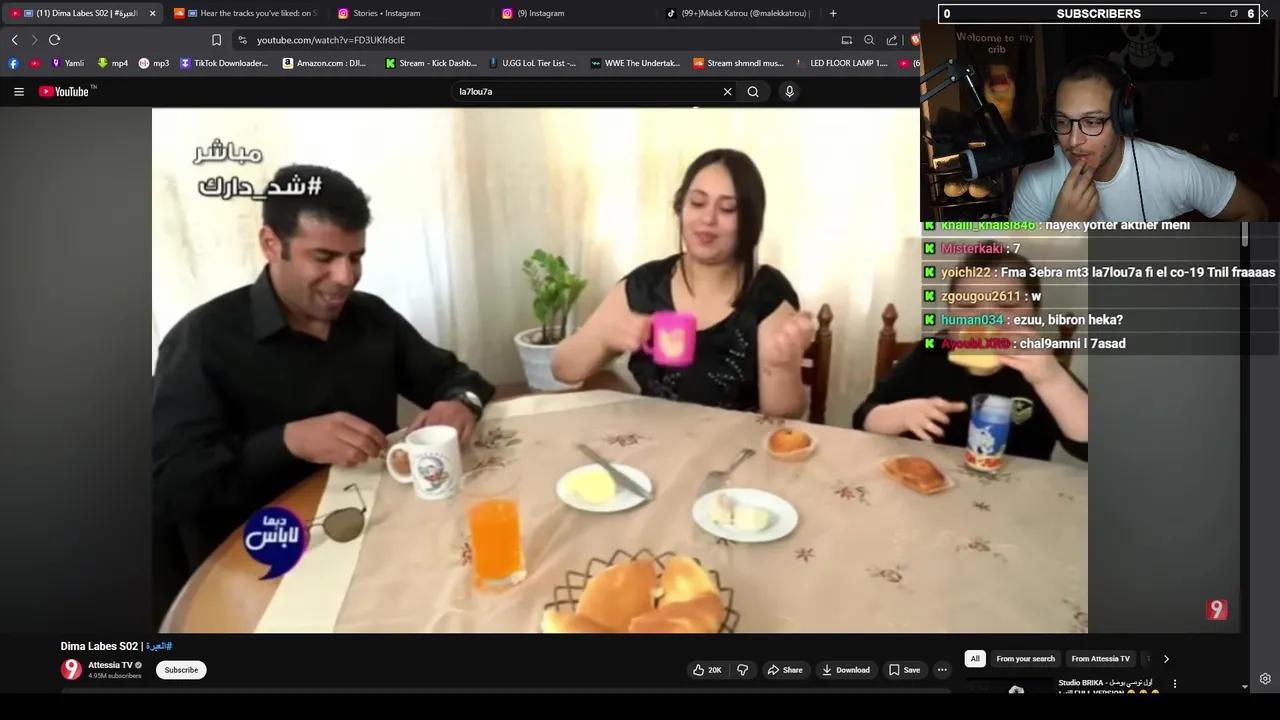Open the Facebook bookmark icon

13,63
